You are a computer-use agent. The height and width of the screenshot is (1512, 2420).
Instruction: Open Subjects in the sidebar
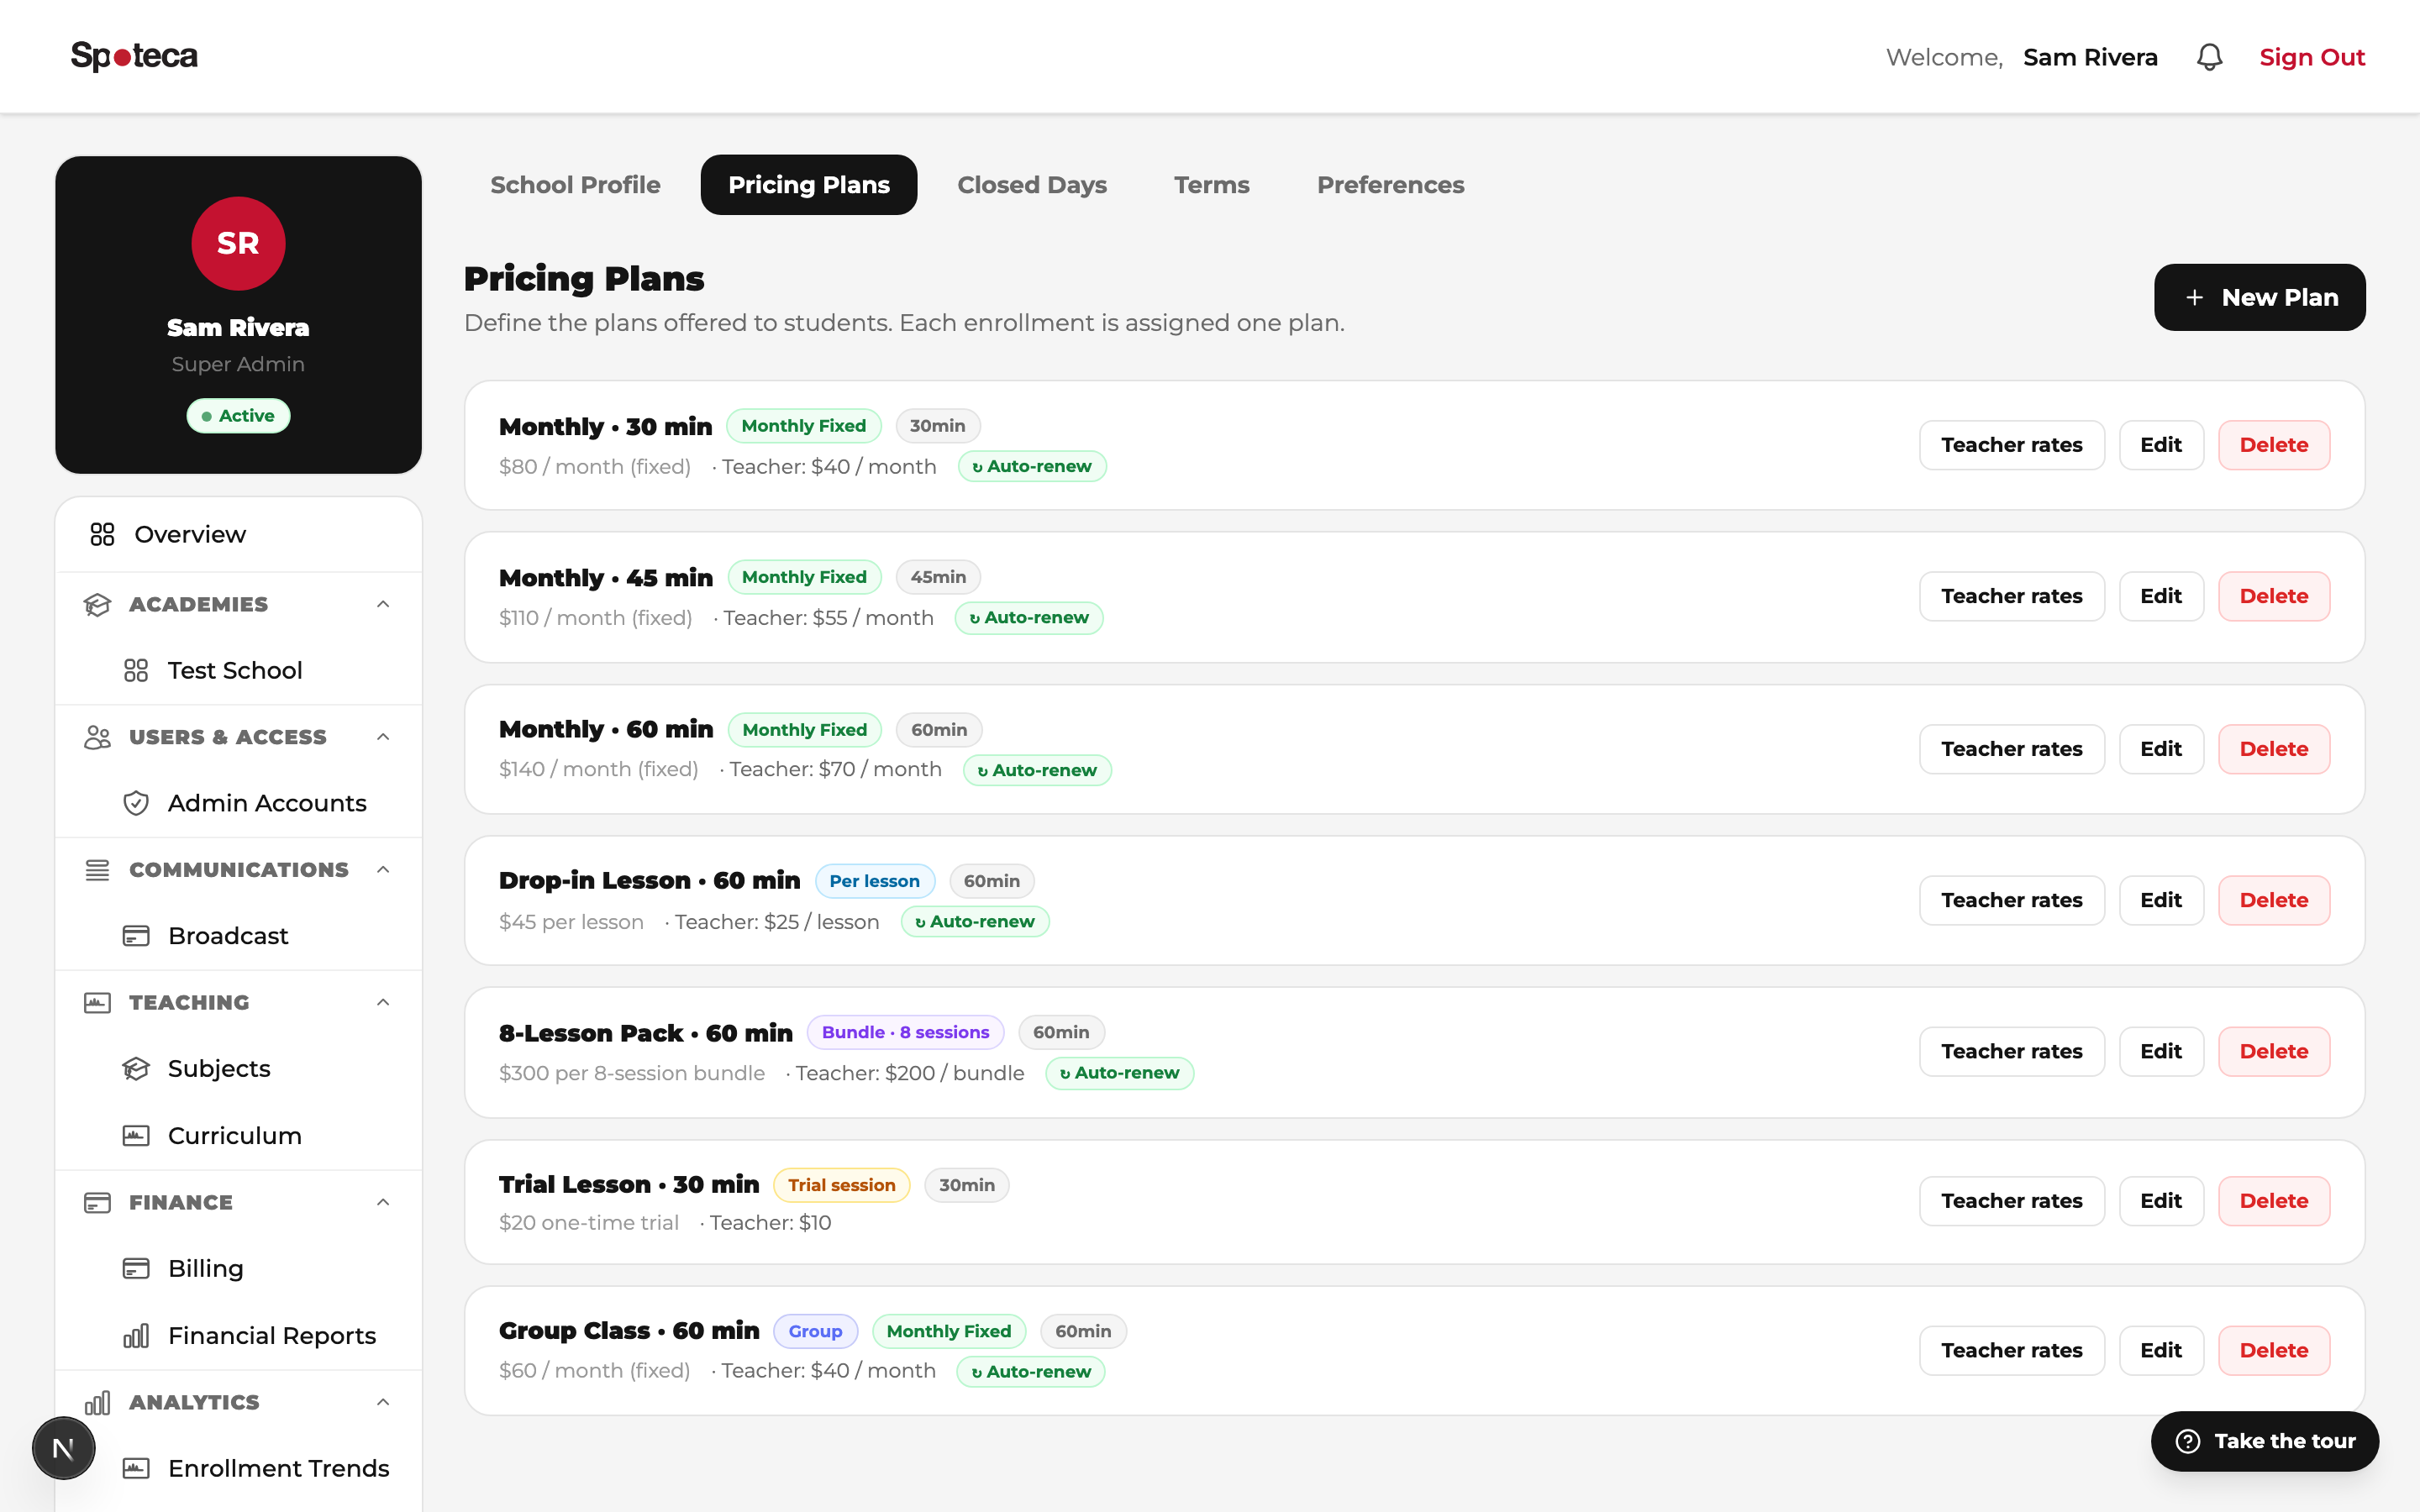point(238,1069)
